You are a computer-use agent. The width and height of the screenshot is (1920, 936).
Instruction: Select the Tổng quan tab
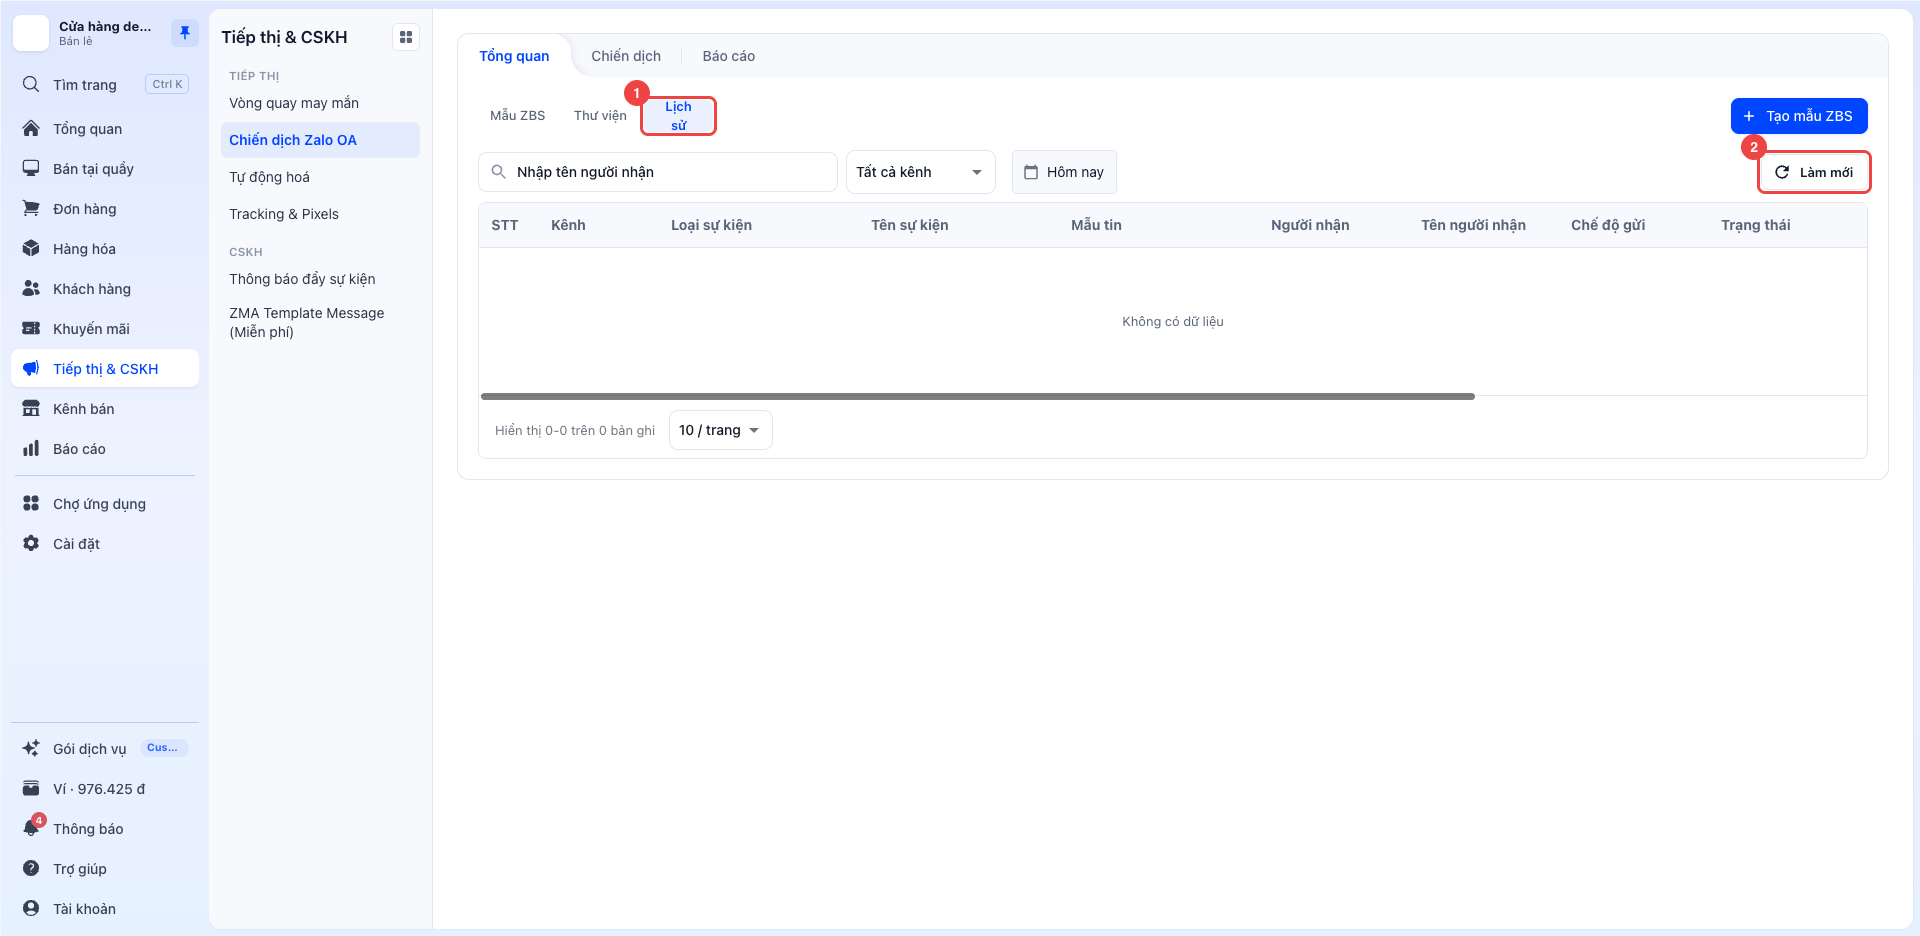514,56
